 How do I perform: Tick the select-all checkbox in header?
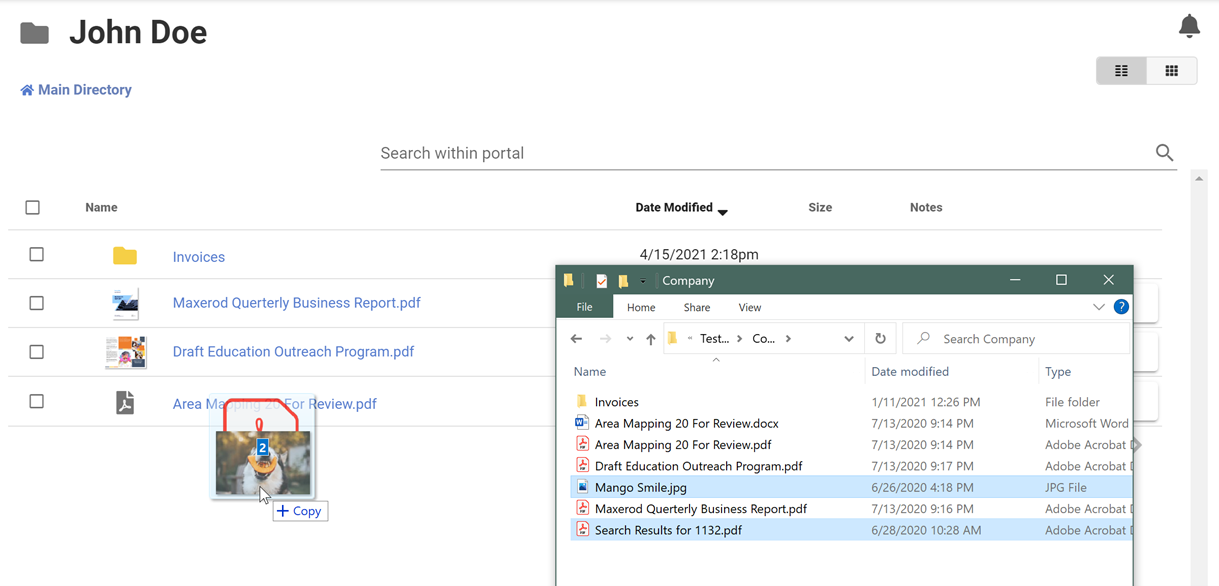tap(33, 207)
